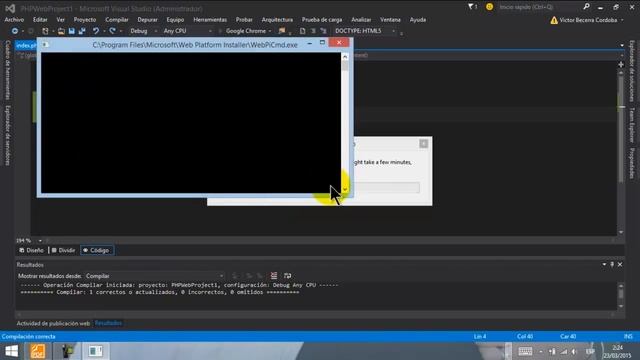Click the account warning triangle icon
This screenshot has height=360, width=640.
553,20
